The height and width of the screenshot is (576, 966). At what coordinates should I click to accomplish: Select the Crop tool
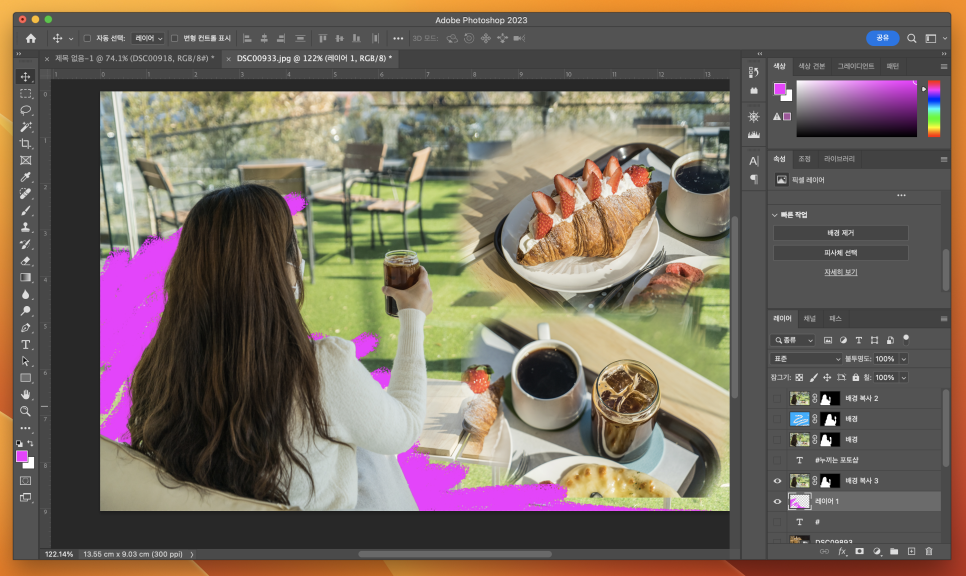pos(25,144)
